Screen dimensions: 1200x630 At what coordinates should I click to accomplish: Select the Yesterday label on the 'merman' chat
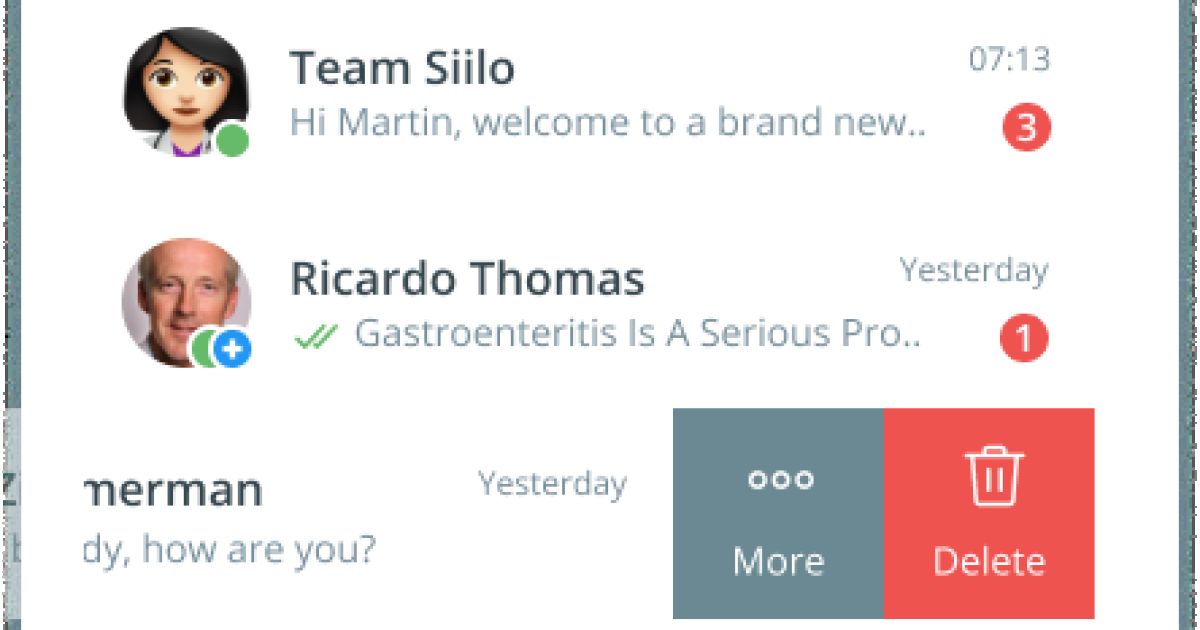click(x=553, y=484)
